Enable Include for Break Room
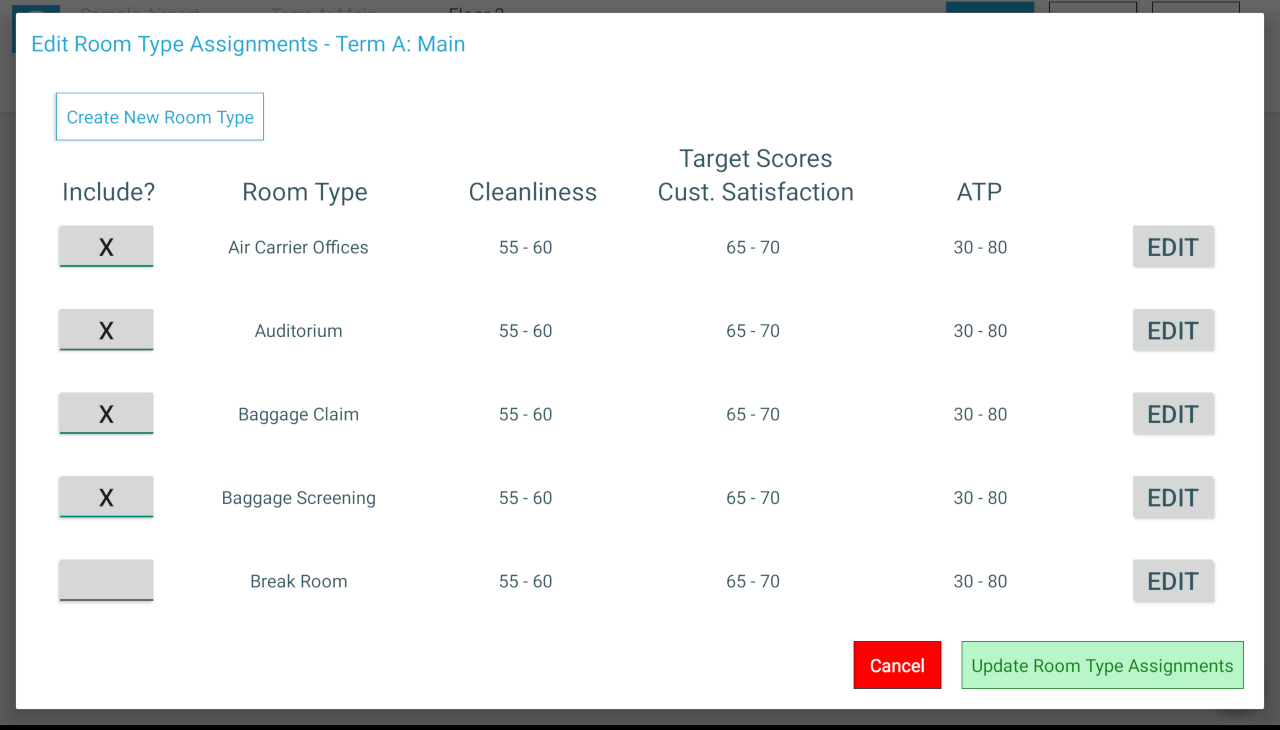This screenshot has width=1280, height=730. (106, 581)
